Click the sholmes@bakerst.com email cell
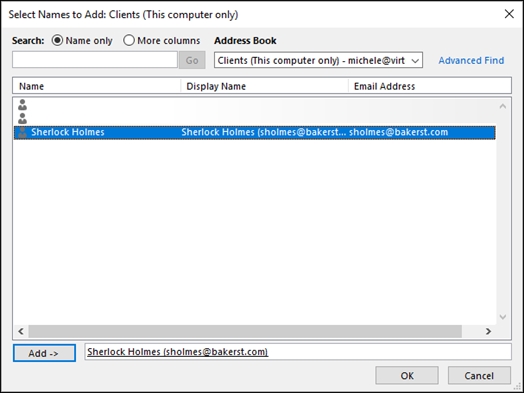The height and width of the screenshot is (393, 524). click(398, 132)
